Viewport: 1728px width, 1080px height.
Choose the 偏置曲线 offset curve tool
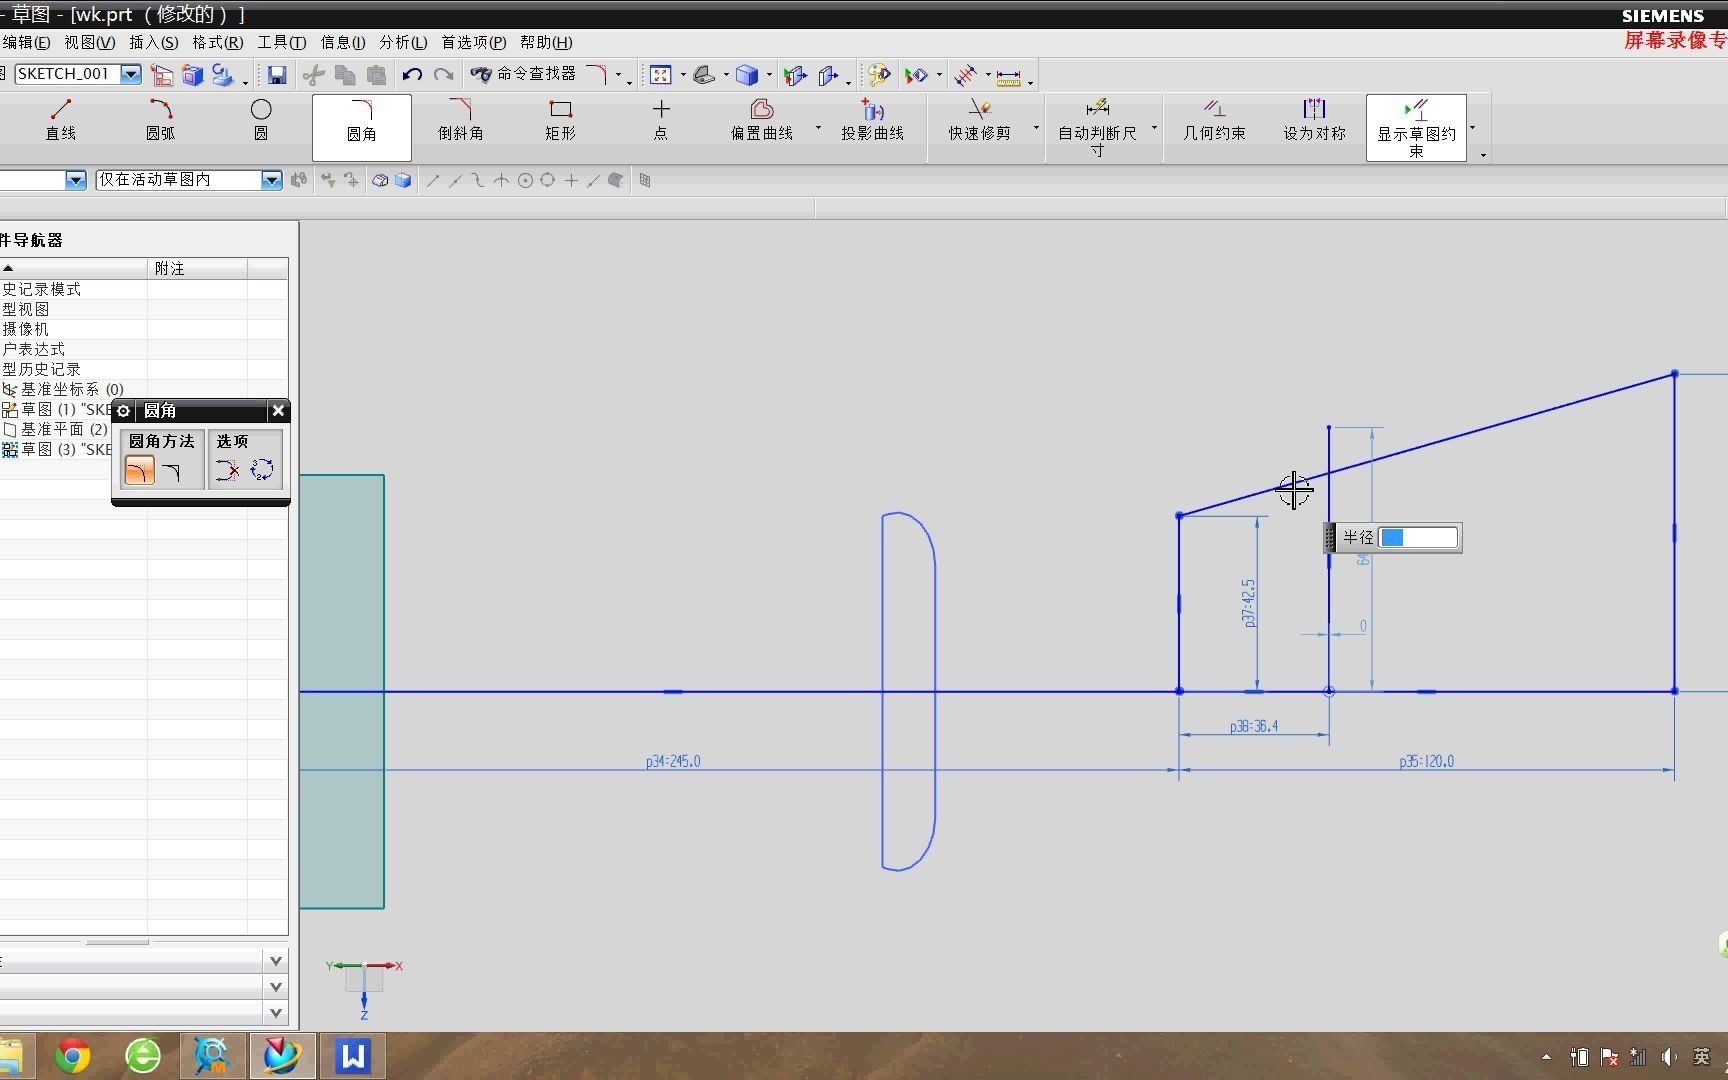click(762, 120)
